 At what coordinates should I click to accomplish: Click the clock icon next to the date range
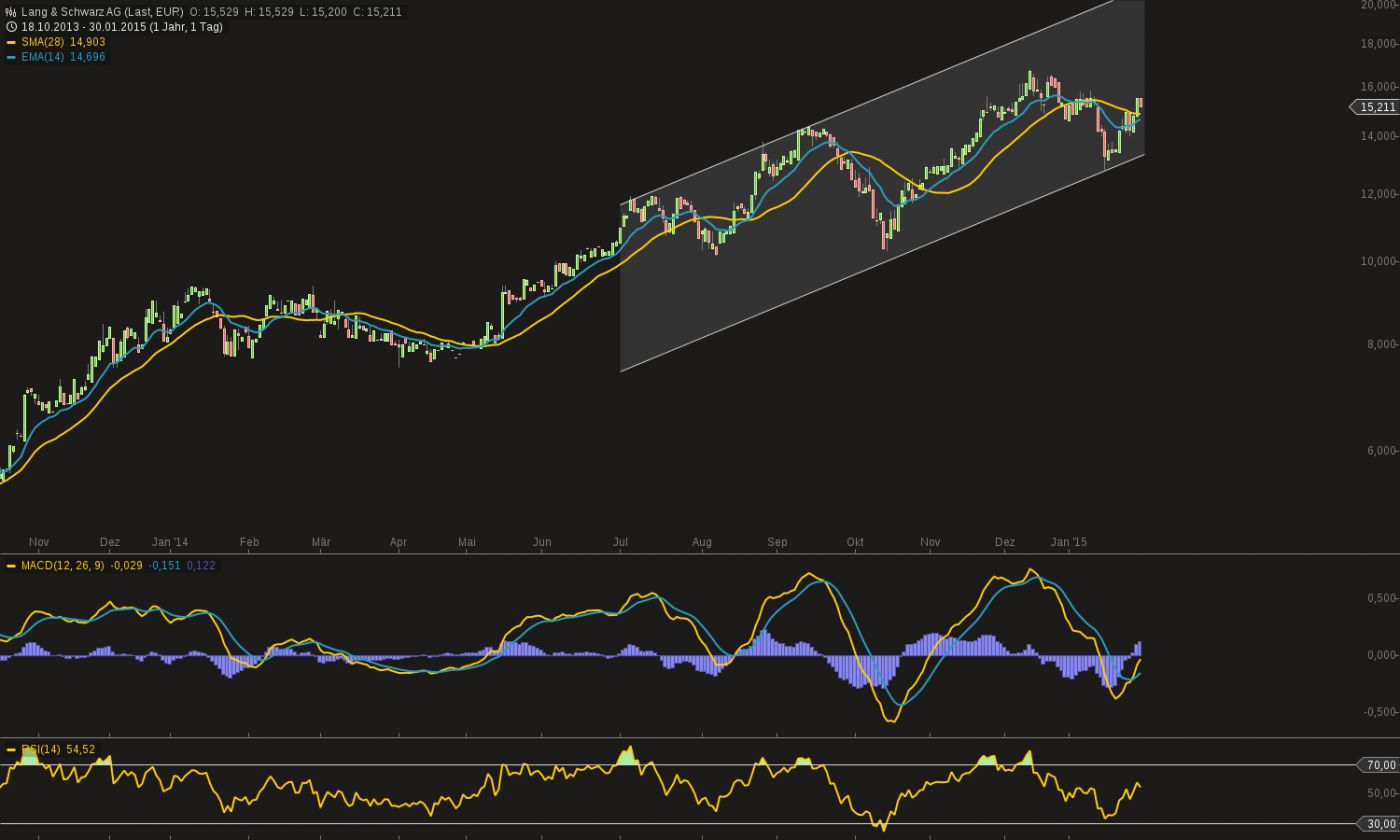(11, 27)
